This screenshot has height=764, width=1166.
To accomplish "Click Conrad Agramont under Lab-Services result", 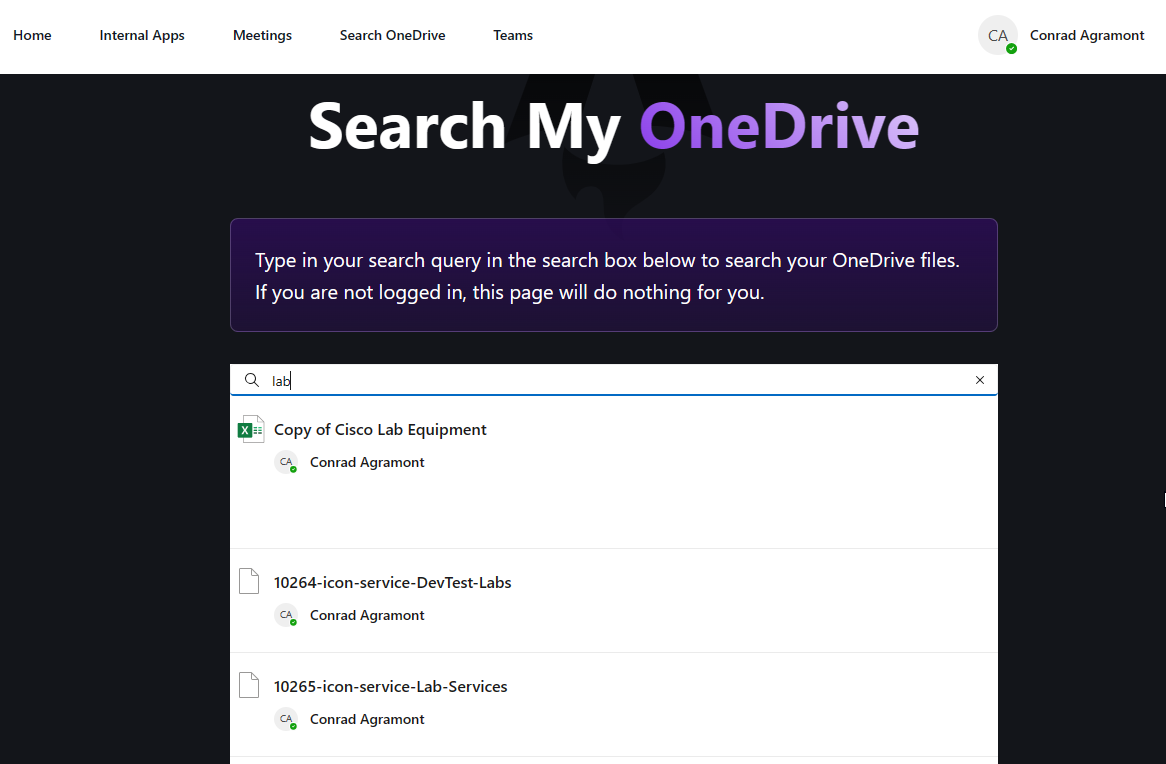I will point(367,719).
